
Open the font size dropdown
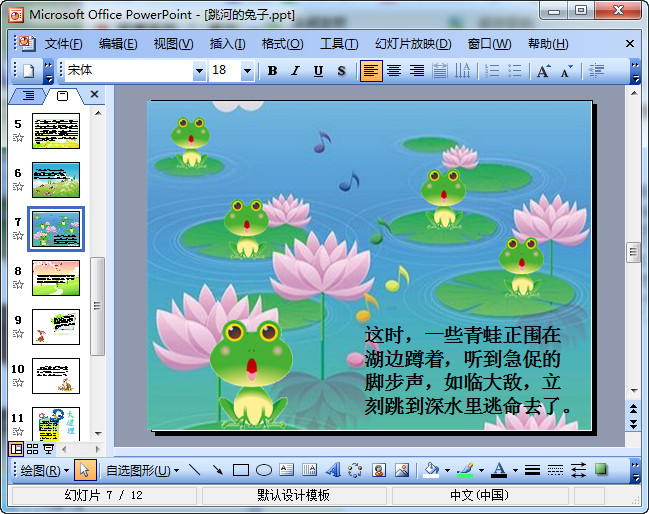pos(247,71)
